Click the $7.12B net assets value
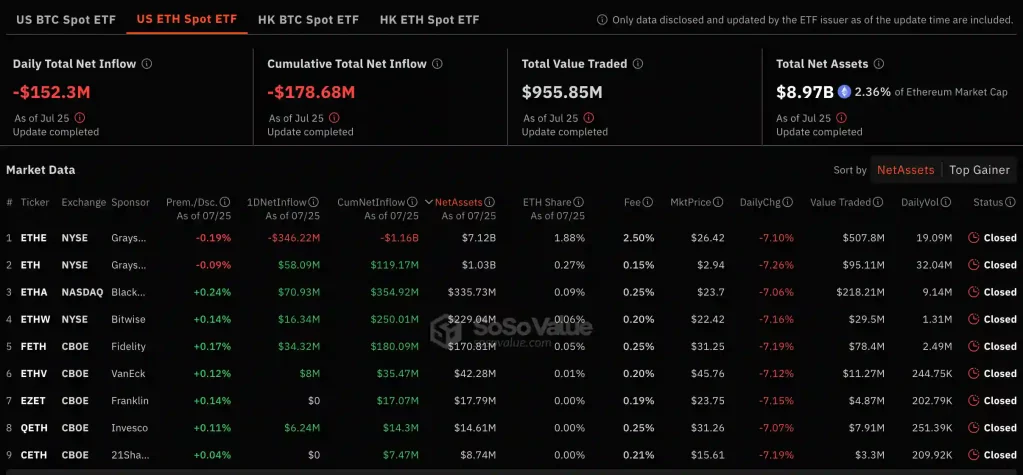The image size is (1023, 475). 478,238
